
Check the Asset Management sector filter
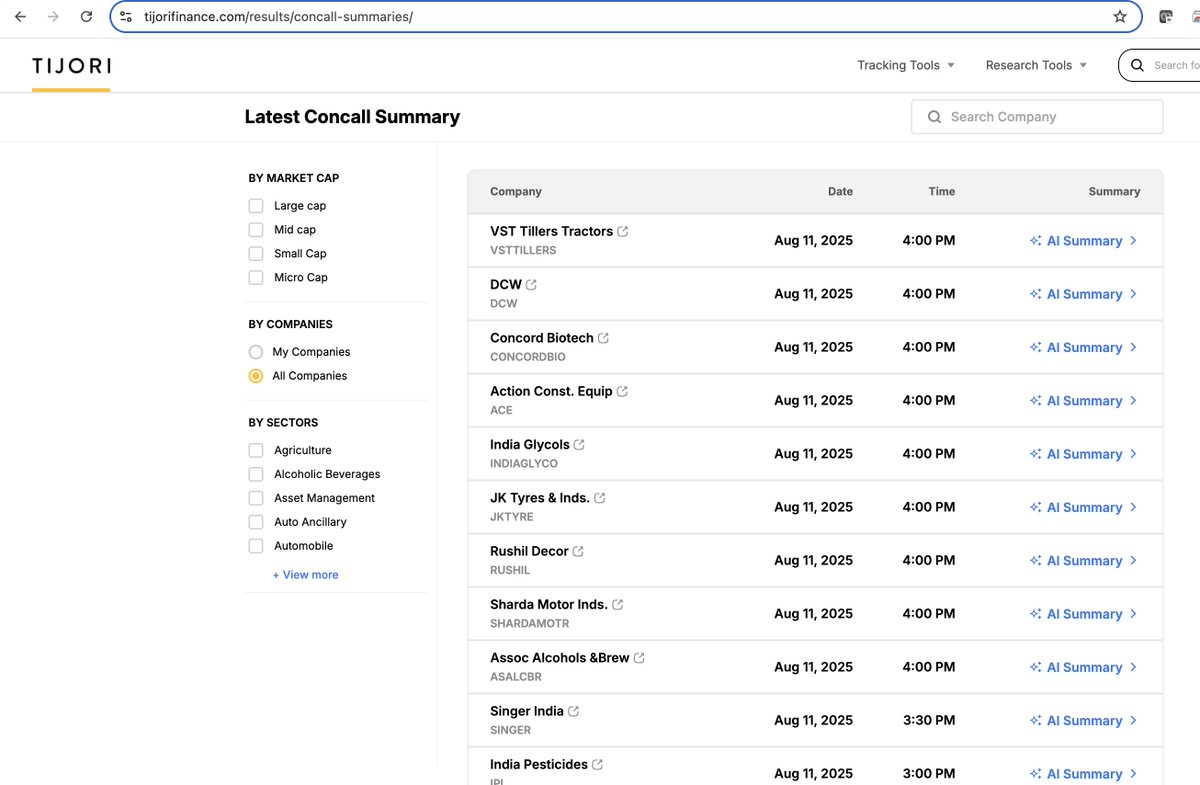(x=256, y=498)
